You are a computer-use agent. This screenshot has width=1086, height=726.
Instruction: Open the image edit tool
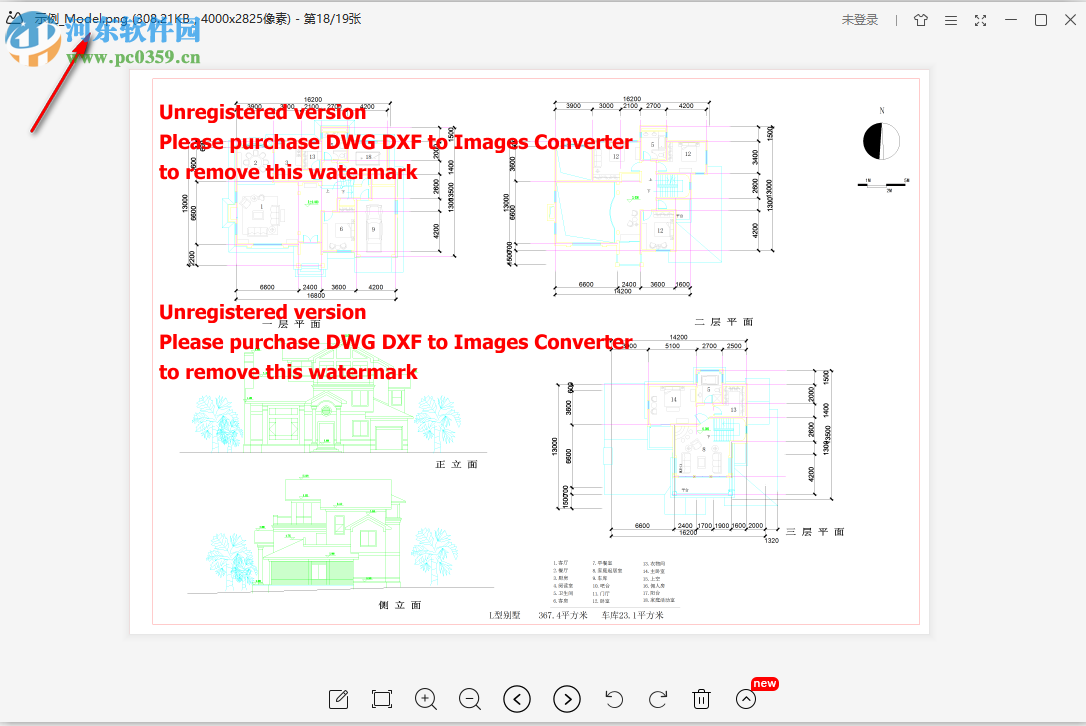point(338,699)
